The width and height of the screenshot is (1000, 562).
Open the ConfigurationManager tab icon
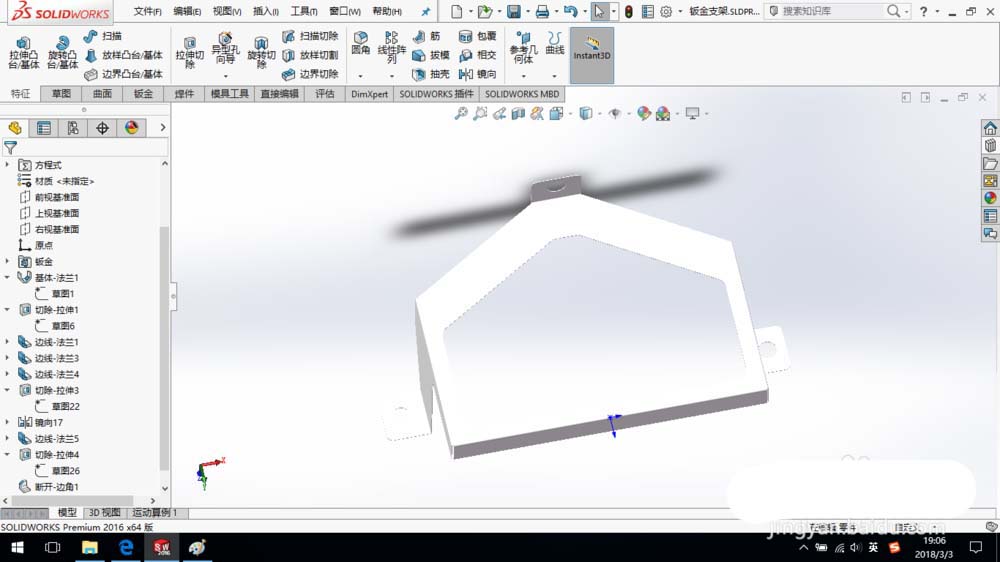point(73,128)
